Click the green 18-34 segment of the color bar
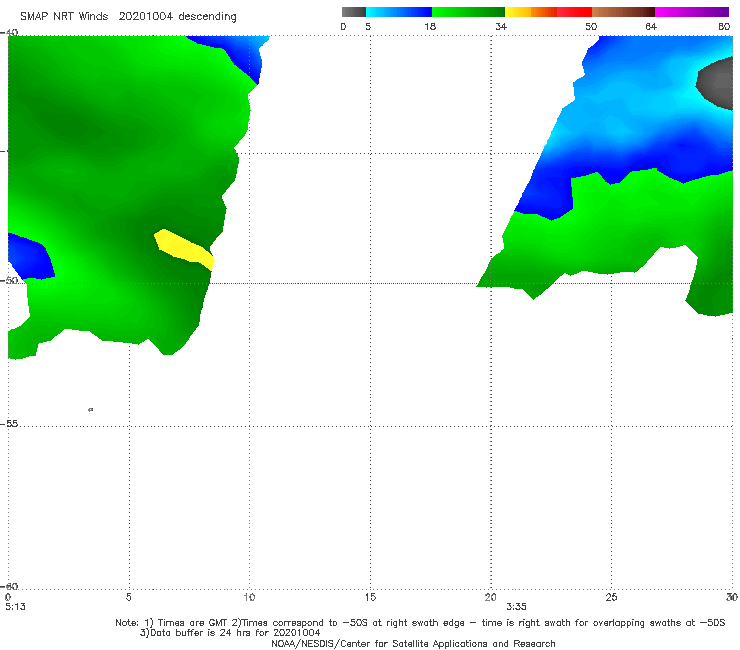The width and height of the screenshot is (740, 650). point(468,12)
